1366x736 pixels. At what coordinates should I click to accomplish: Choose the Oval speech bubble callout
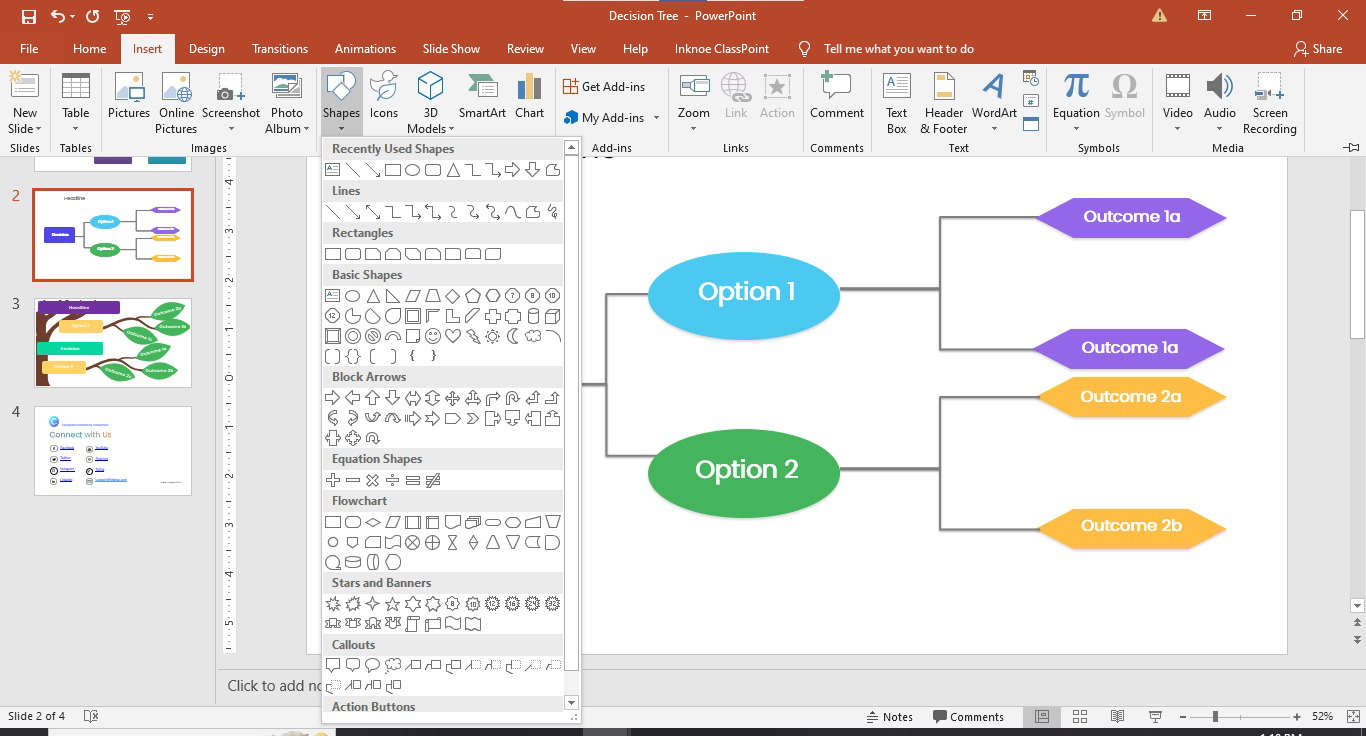(x=373, y=665)
